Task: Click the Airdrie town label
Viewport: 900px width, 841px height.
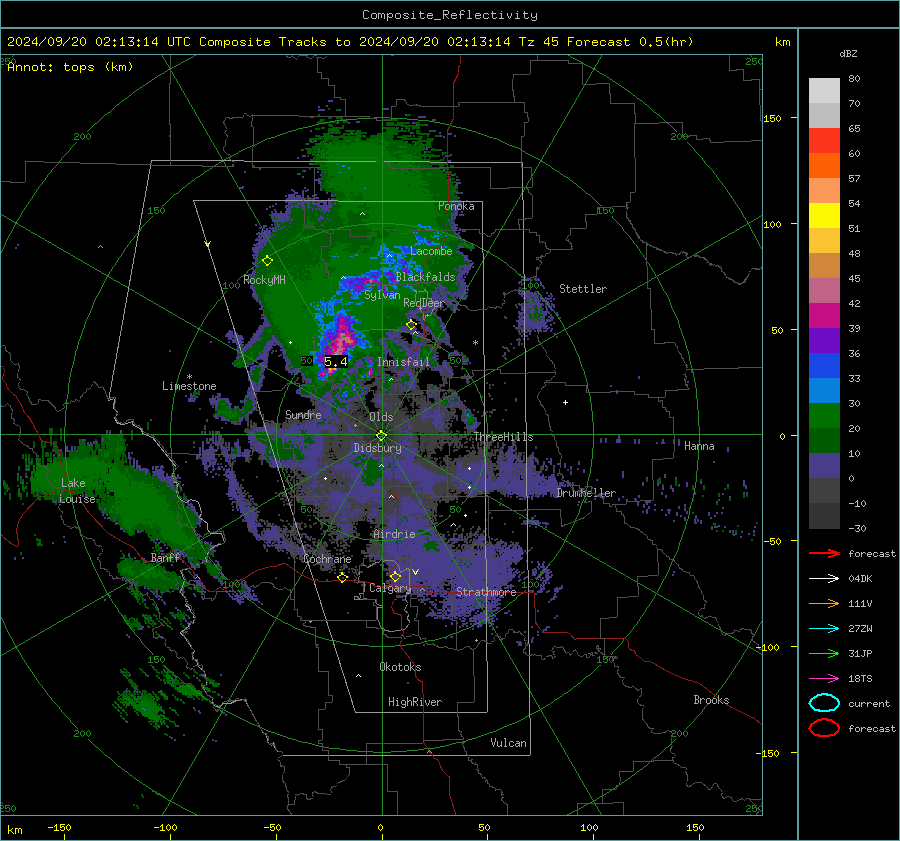Action: click(x=394, y=534)
